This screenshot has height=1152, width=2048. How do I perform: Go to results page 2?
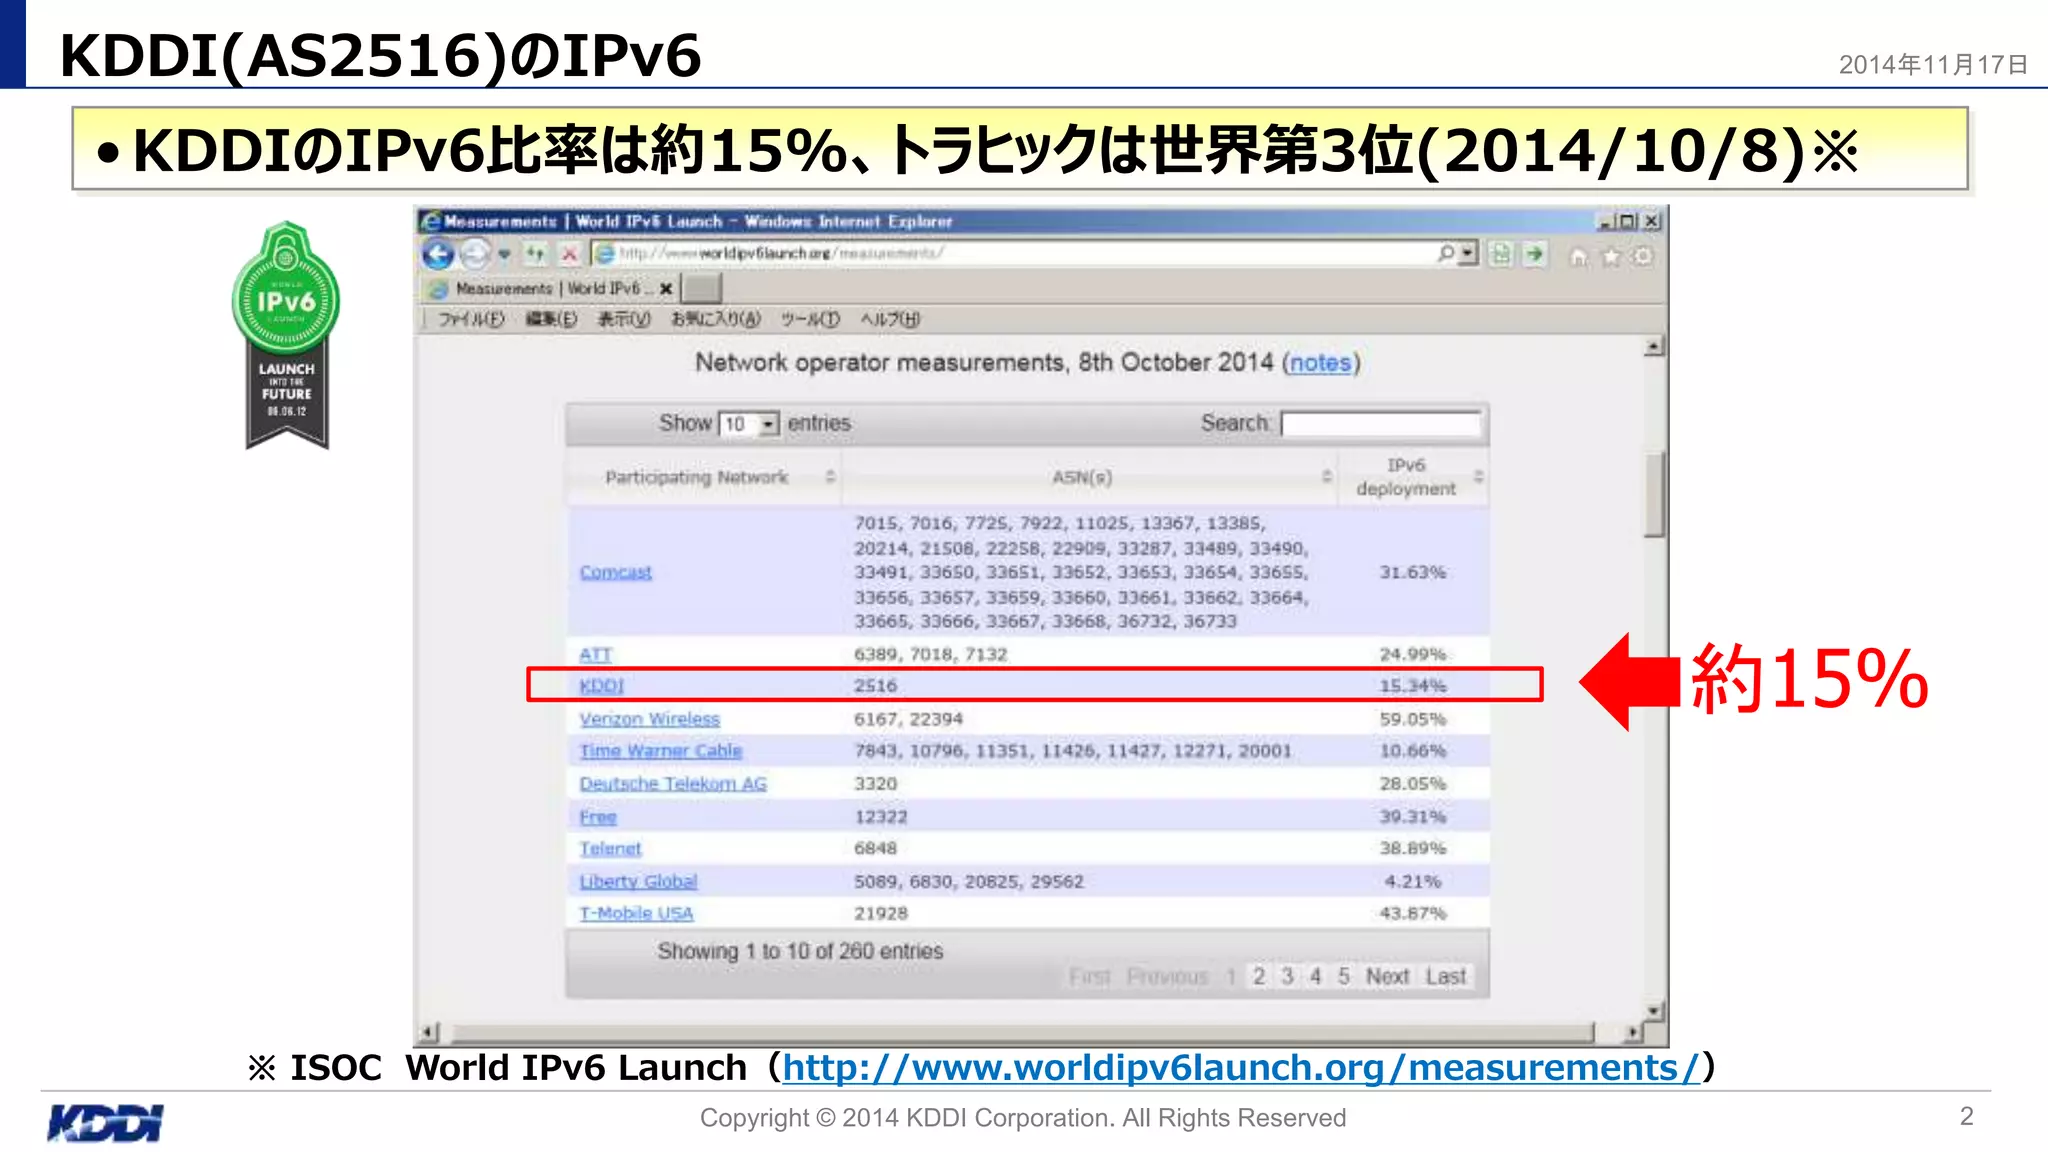pos(1259,976)
